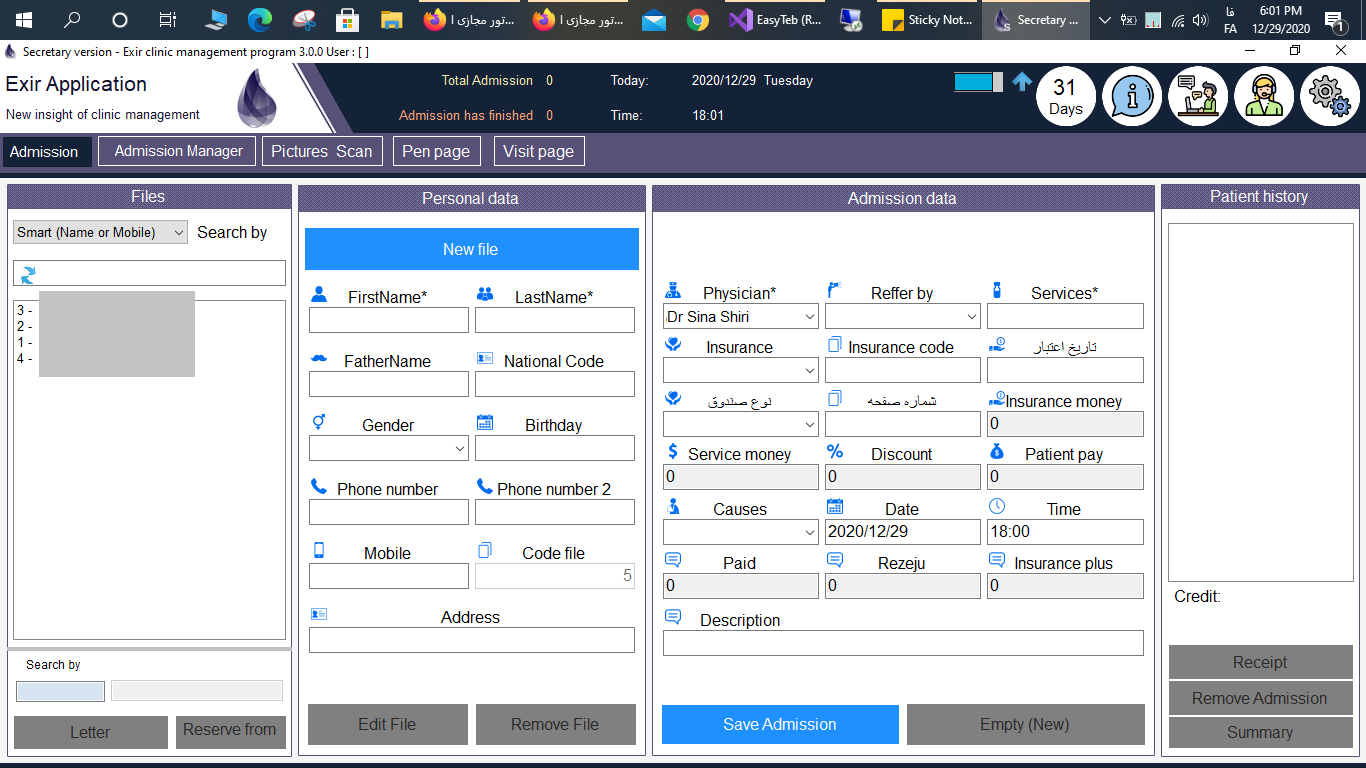This screenshot has height=768, width=1366.
Task: Open the Insurance dropdown
Action: [741, 370]
